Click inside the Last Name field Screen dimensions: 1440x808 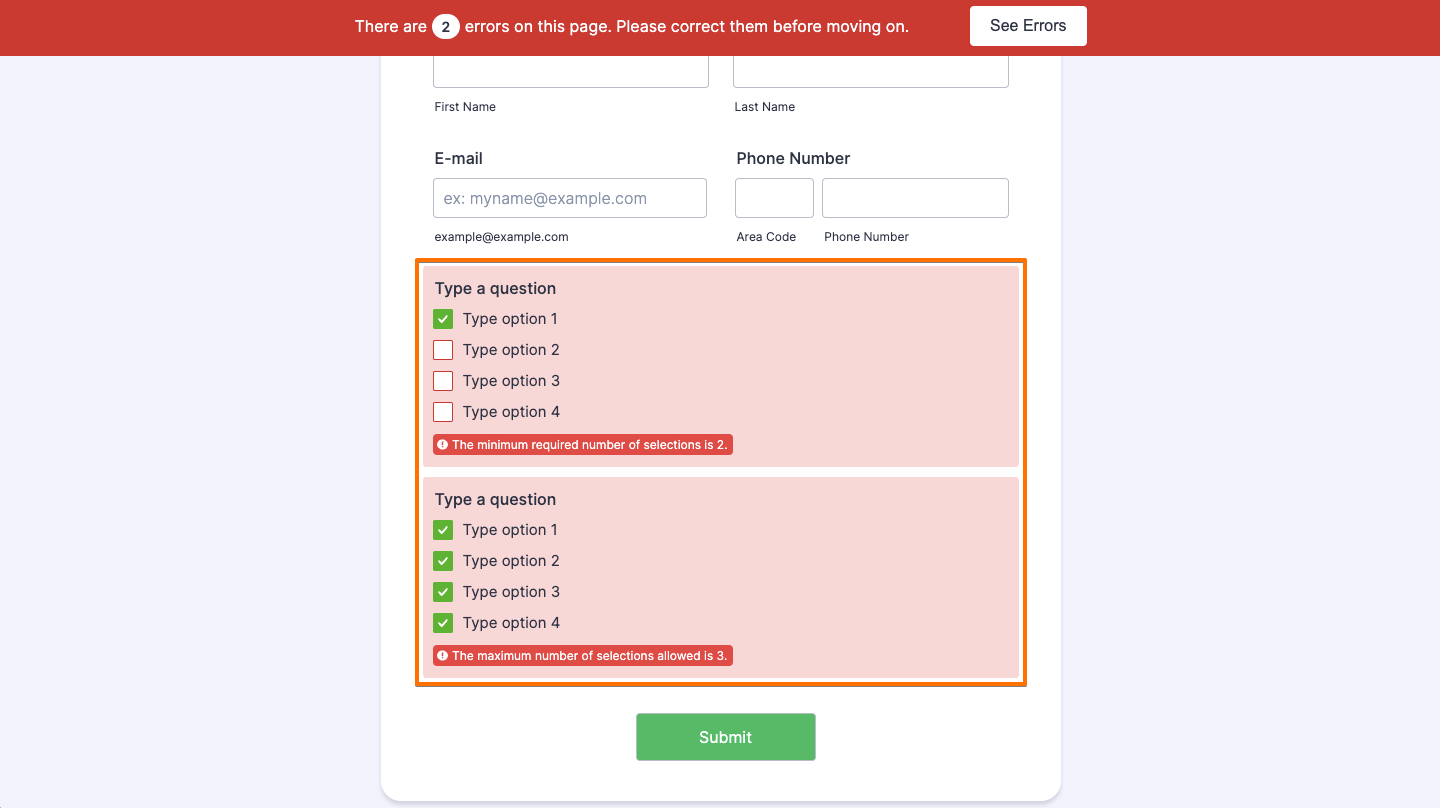click(x=870, y=70)
